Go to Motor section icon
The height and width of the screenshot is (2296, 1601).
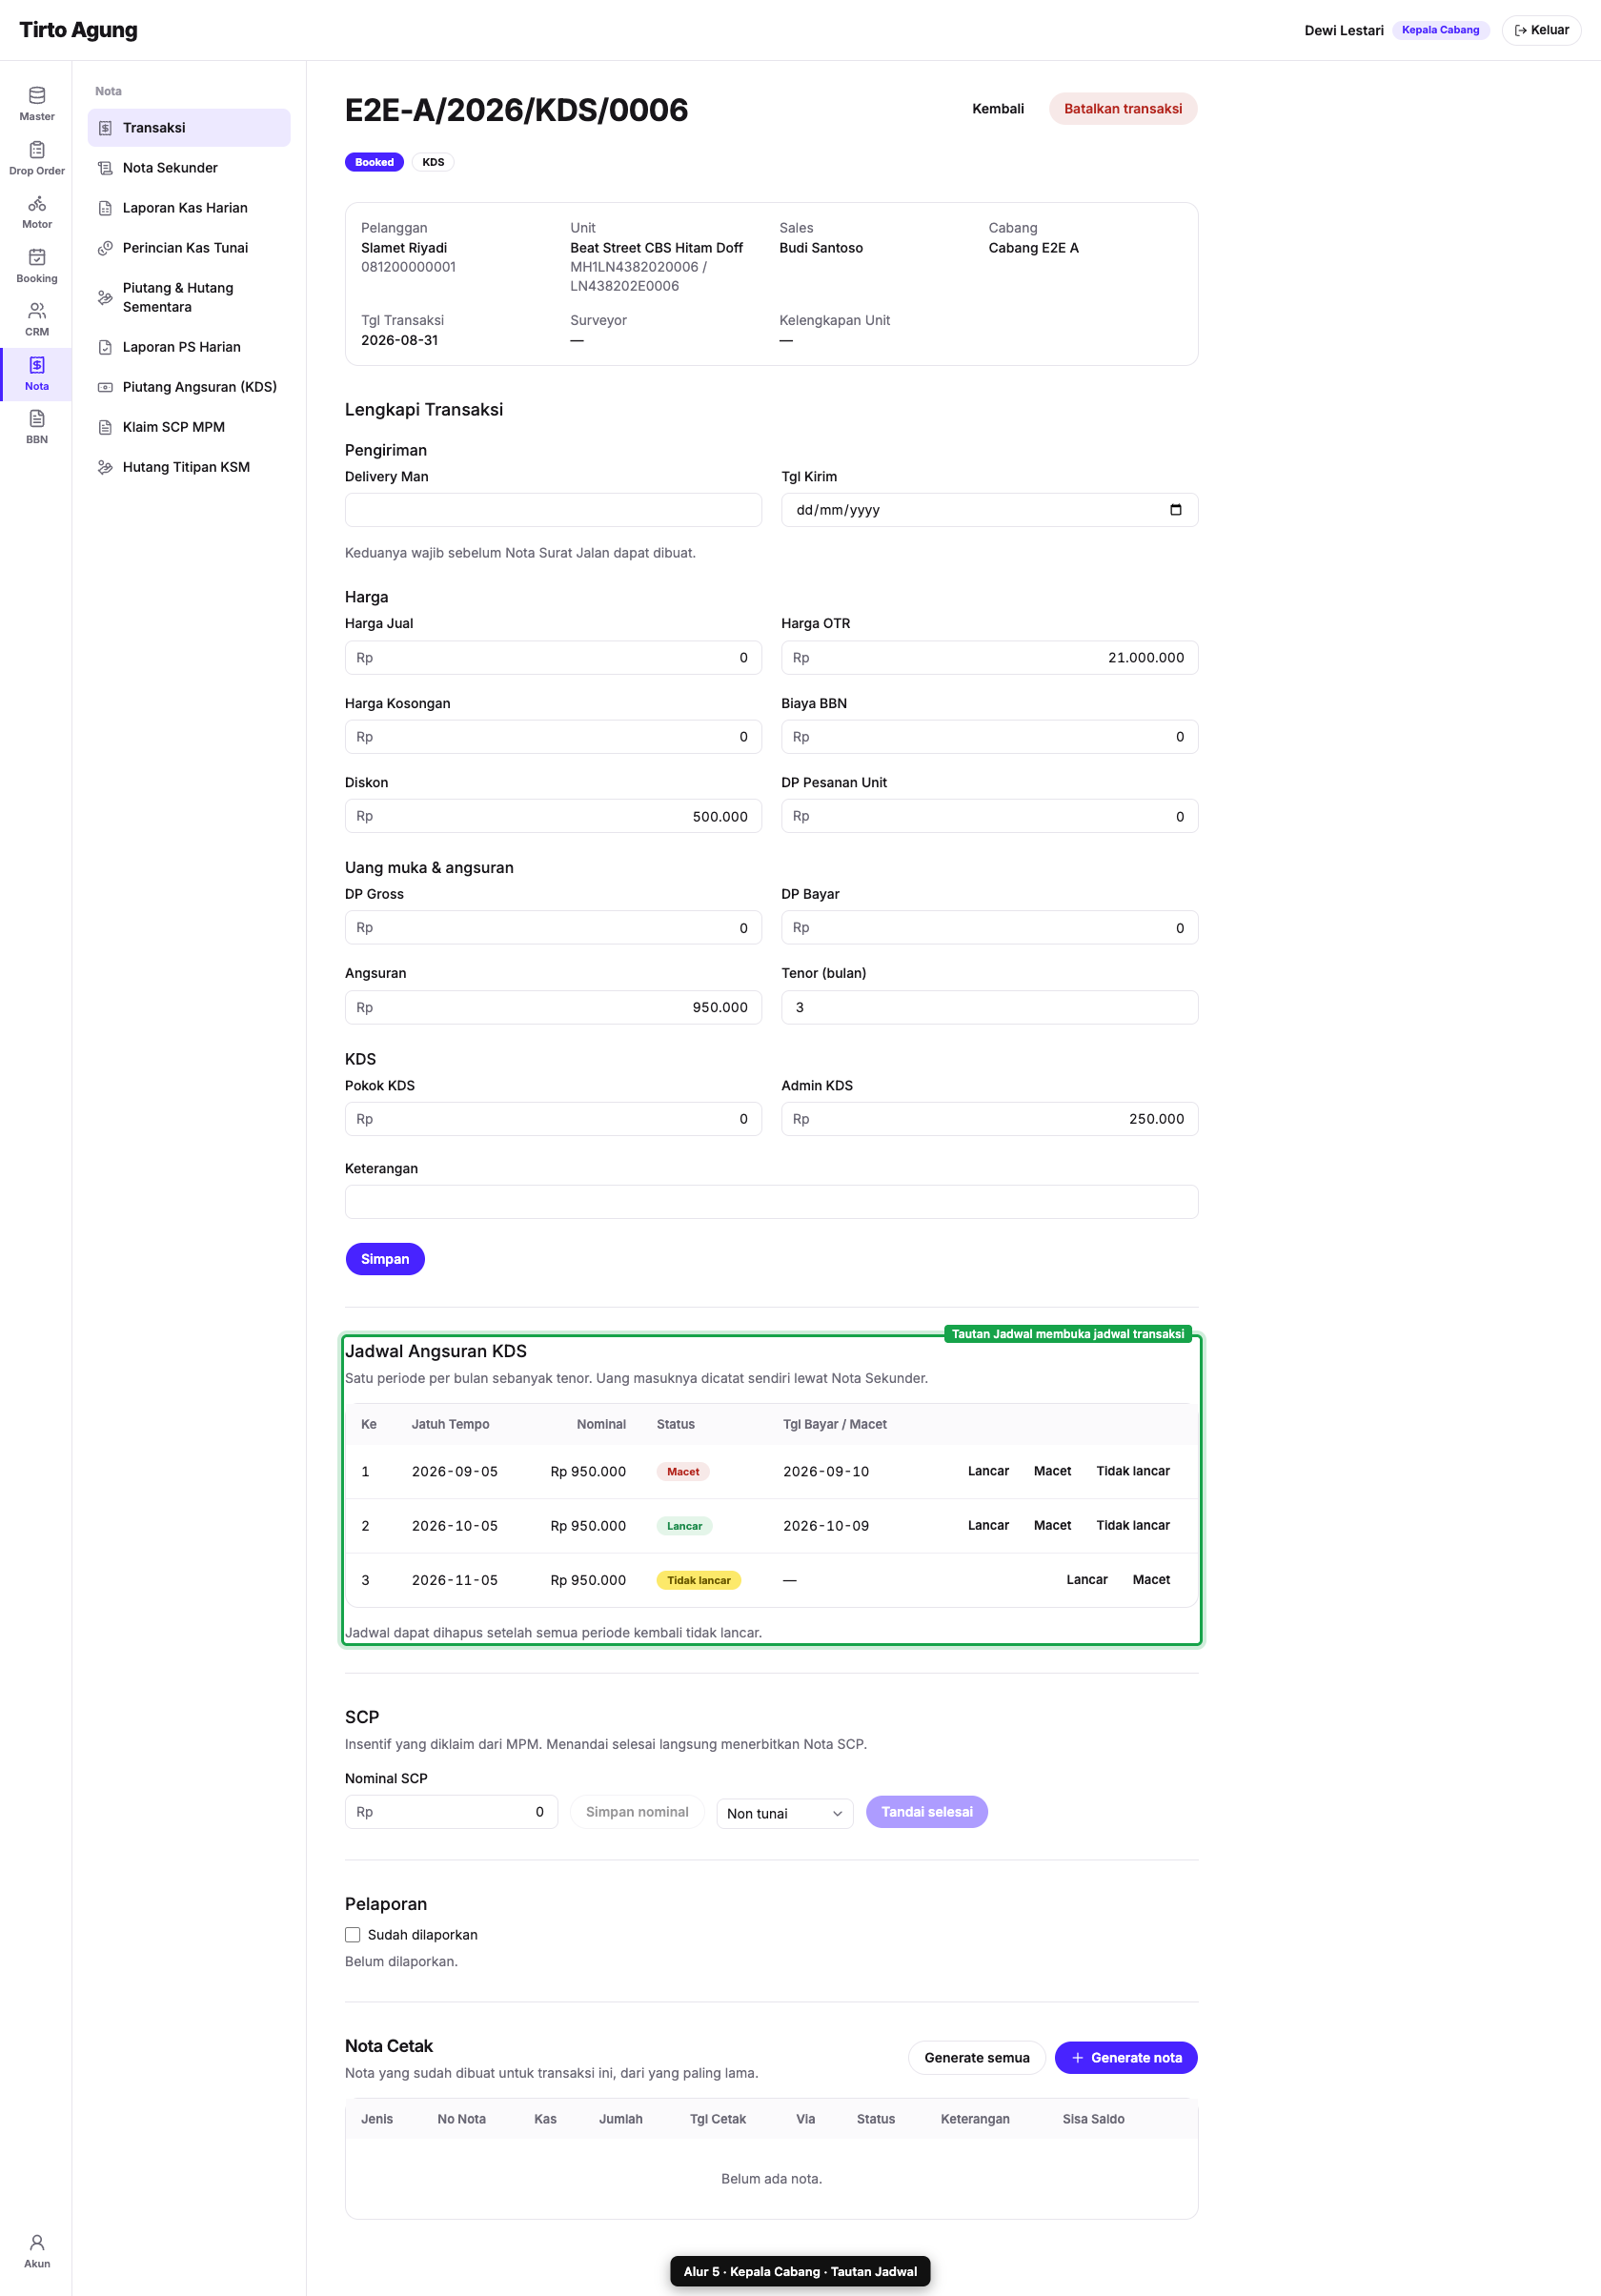37,204
